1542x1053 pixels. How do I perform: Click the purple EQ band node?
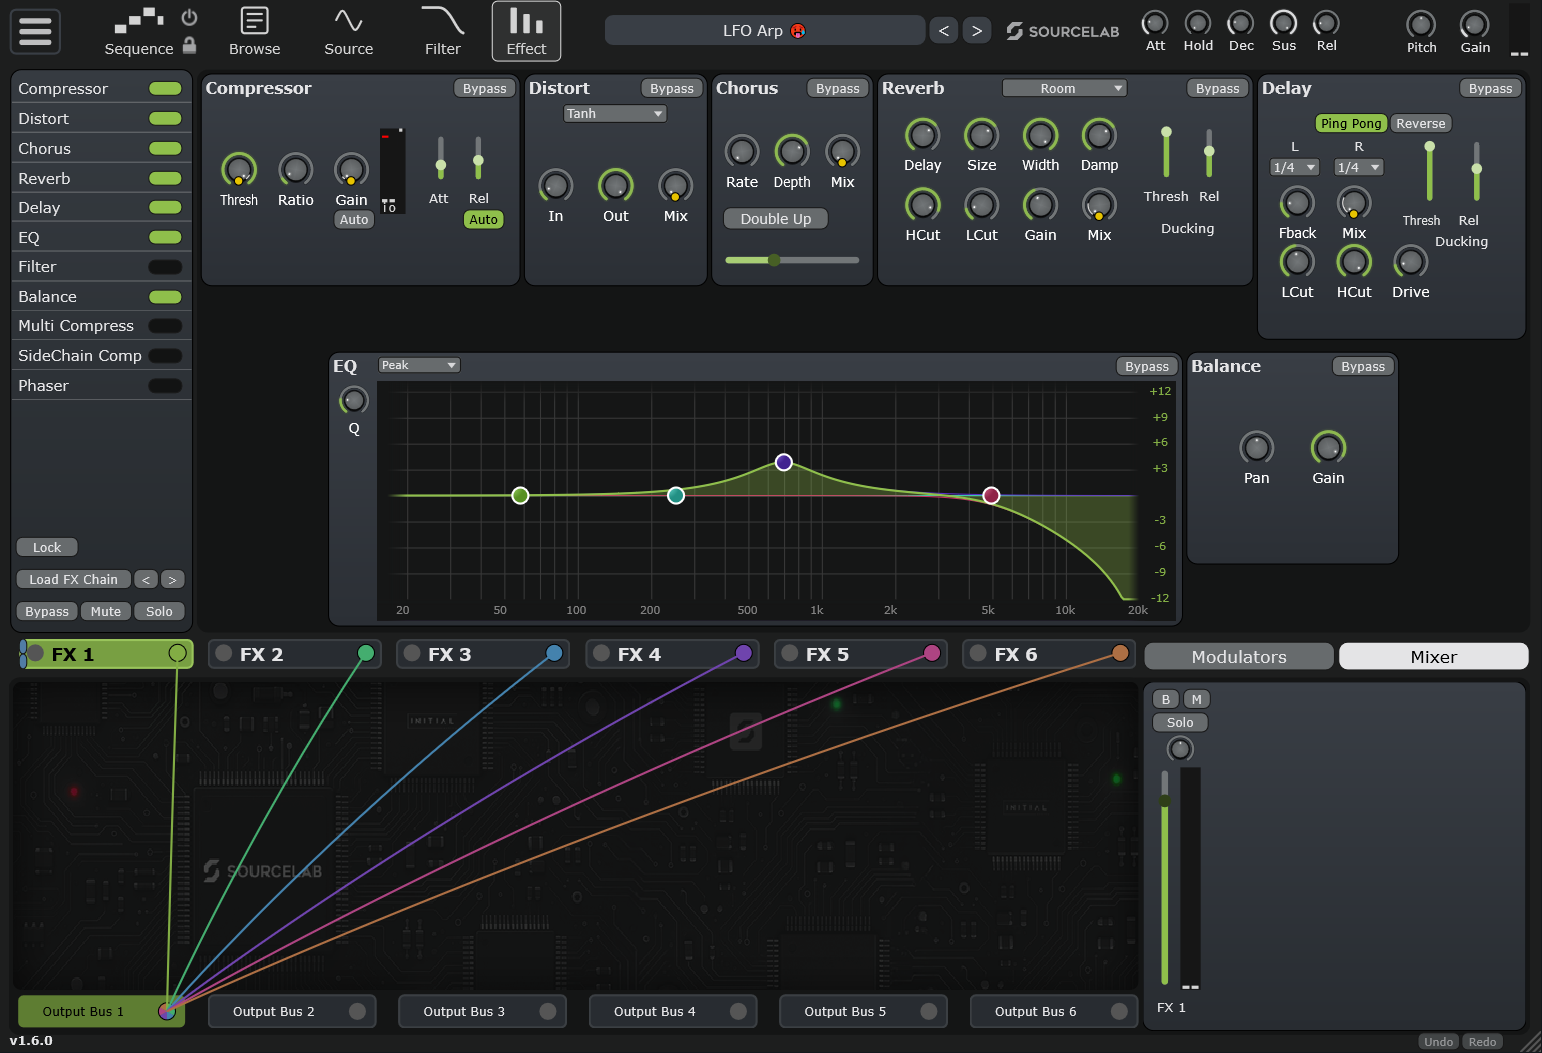(x=784, y=462)
